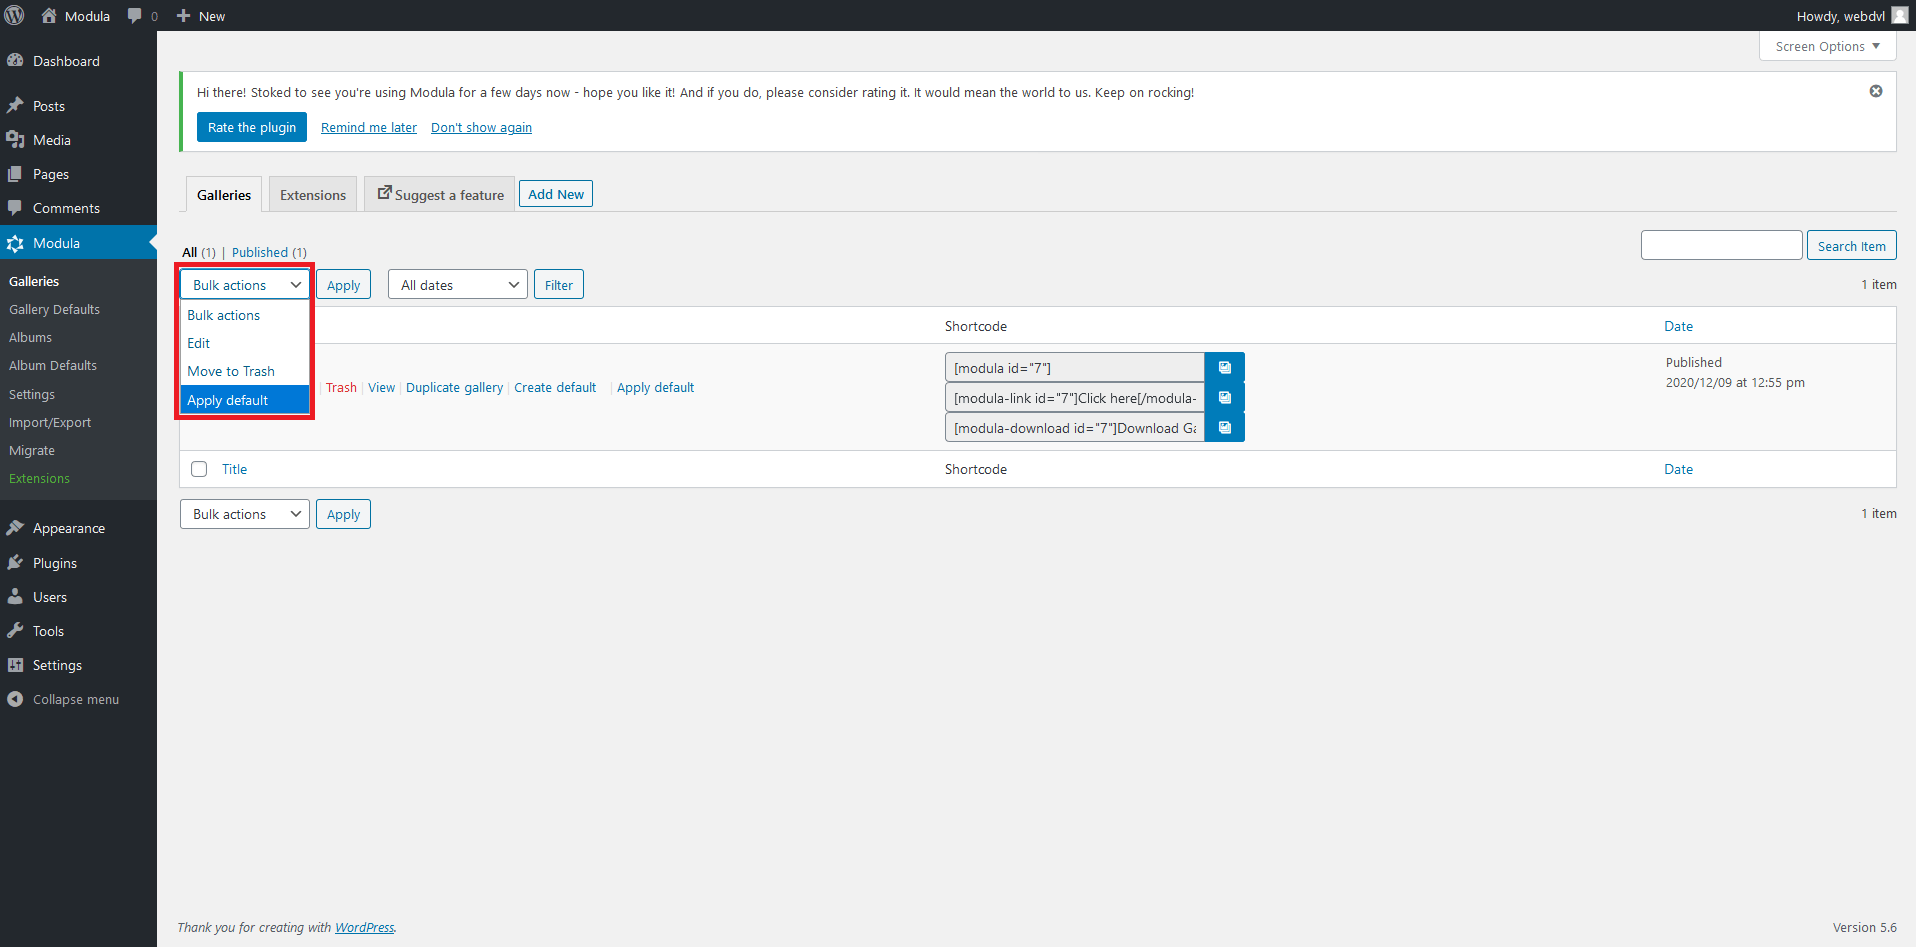Click the Rate the plugin button
The width and height of the screenshot is (1916, 947).
pyautogui.click(x=251, y=127)
